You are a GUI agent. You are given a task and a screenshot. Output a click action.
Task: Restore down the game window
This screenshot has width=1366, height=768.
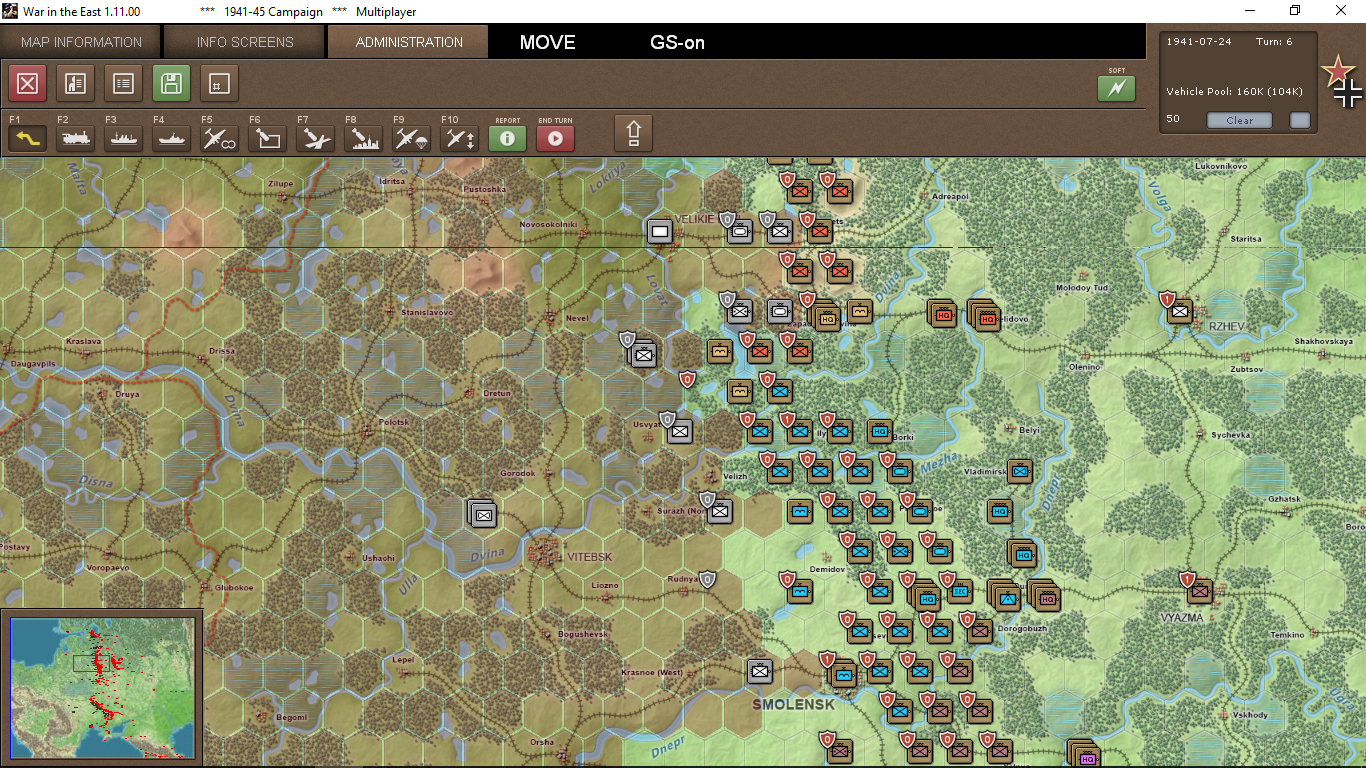tap(1295, 11)
